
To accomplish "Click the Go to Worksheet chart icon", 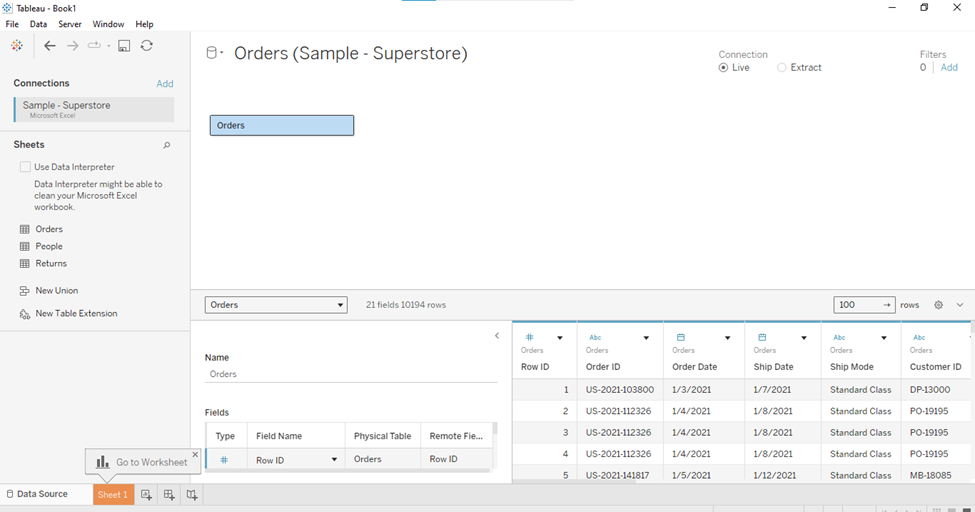I will [103, 462].
